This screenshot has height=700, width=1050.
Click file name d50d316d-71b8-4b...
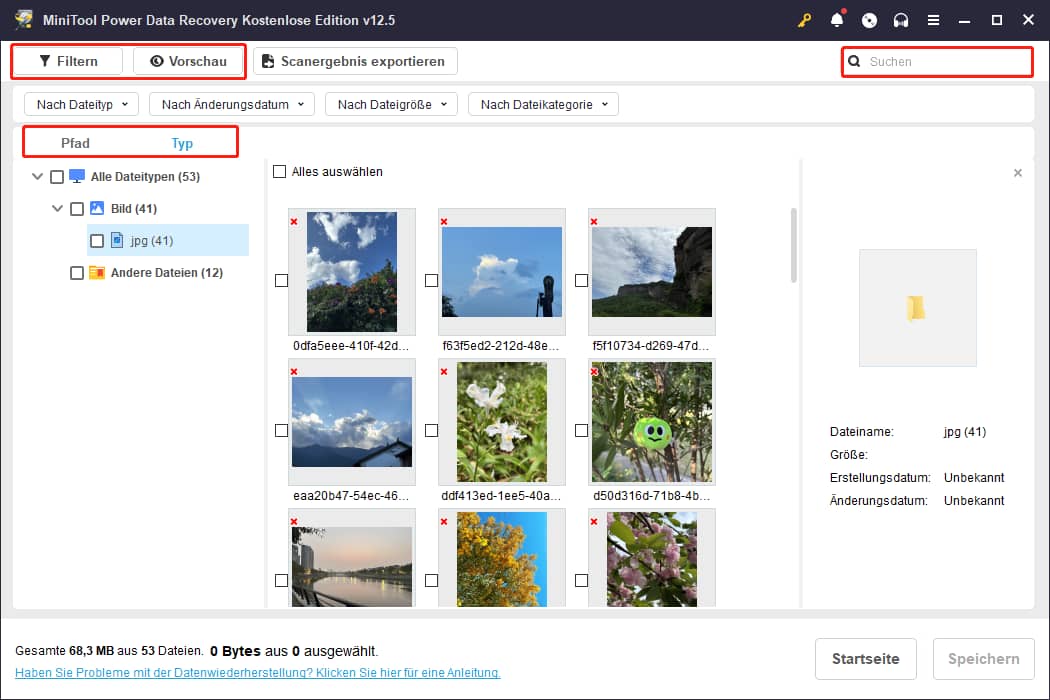click(x=652, y=496)
